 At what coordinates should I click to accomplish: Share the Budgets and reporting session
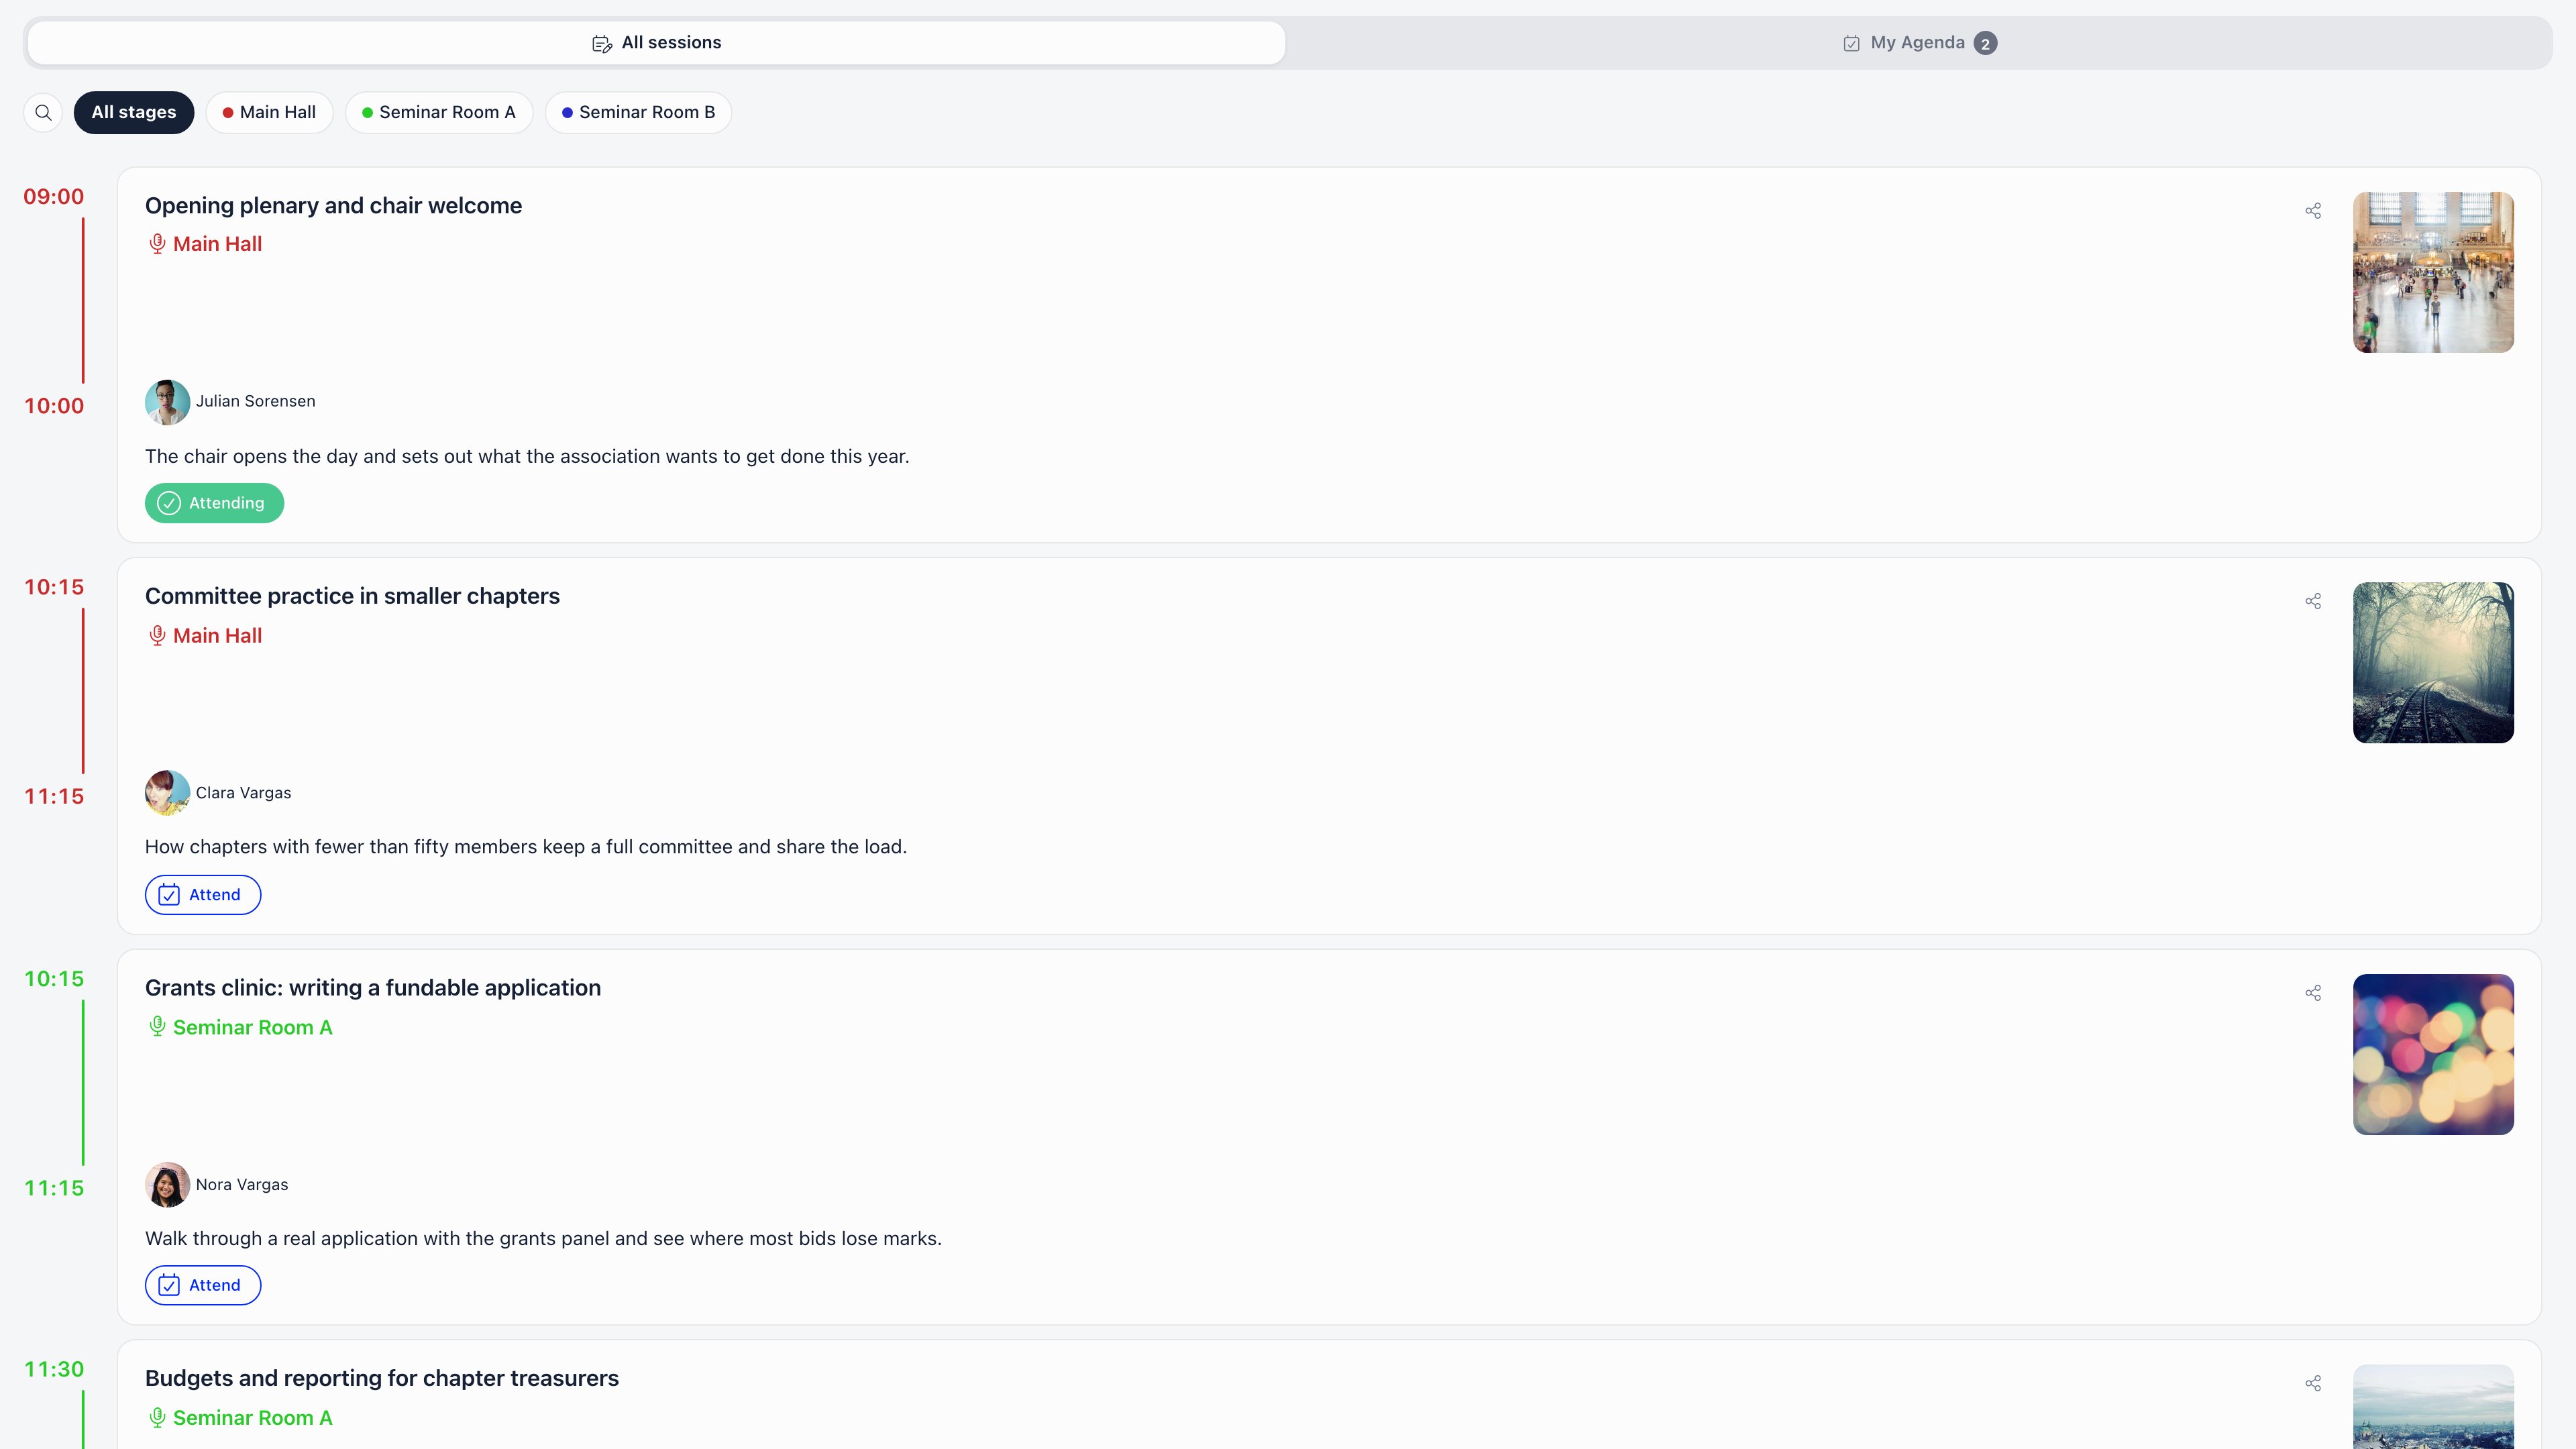click(2313, 1384)
